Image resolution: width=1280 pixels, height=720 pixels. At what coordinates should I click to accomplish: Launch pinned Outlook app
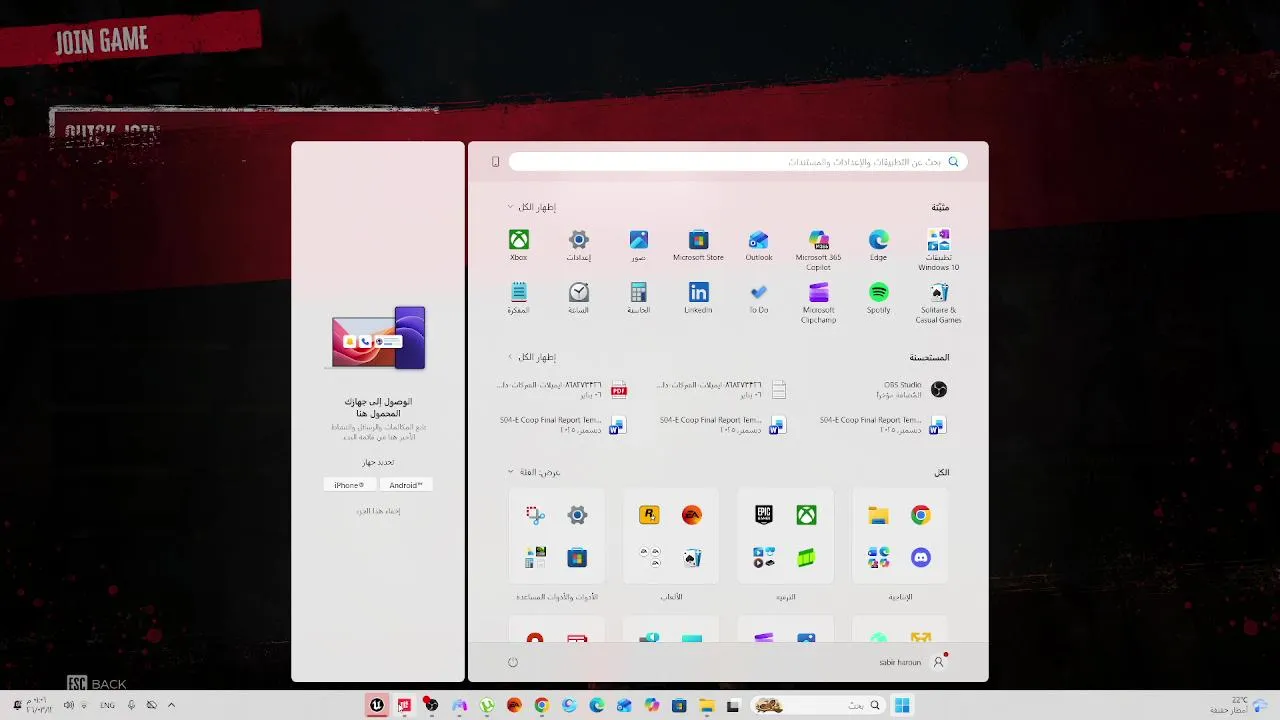(x=759, y=245)
